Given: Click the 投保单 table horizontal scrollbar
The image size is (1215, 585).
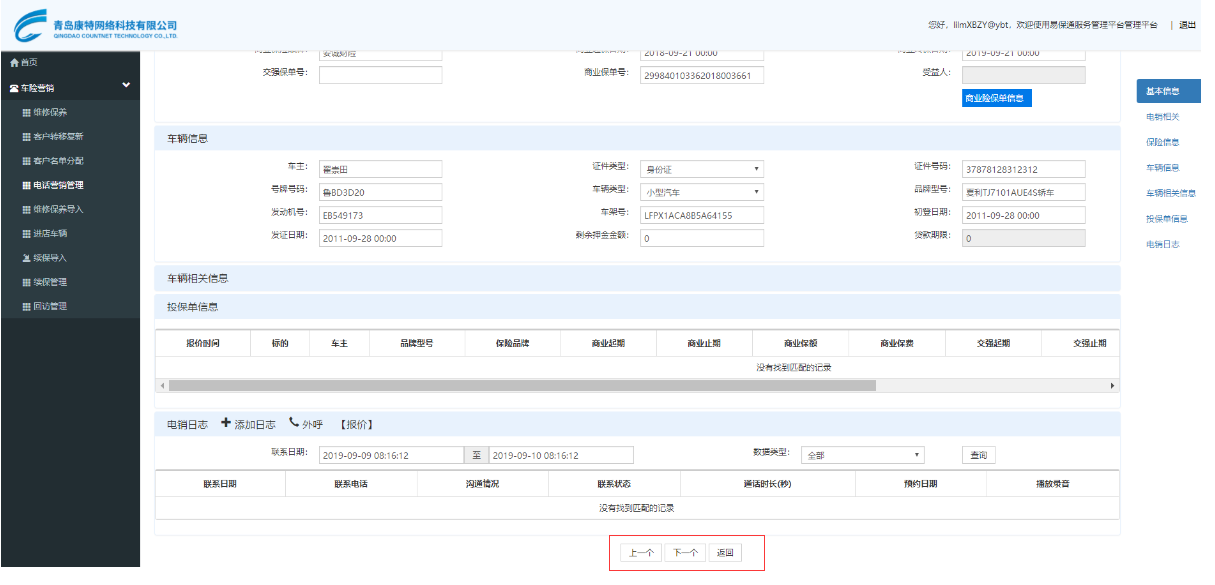Looking at the screenshot, I should pyautogui.click(x=522, y=385).
